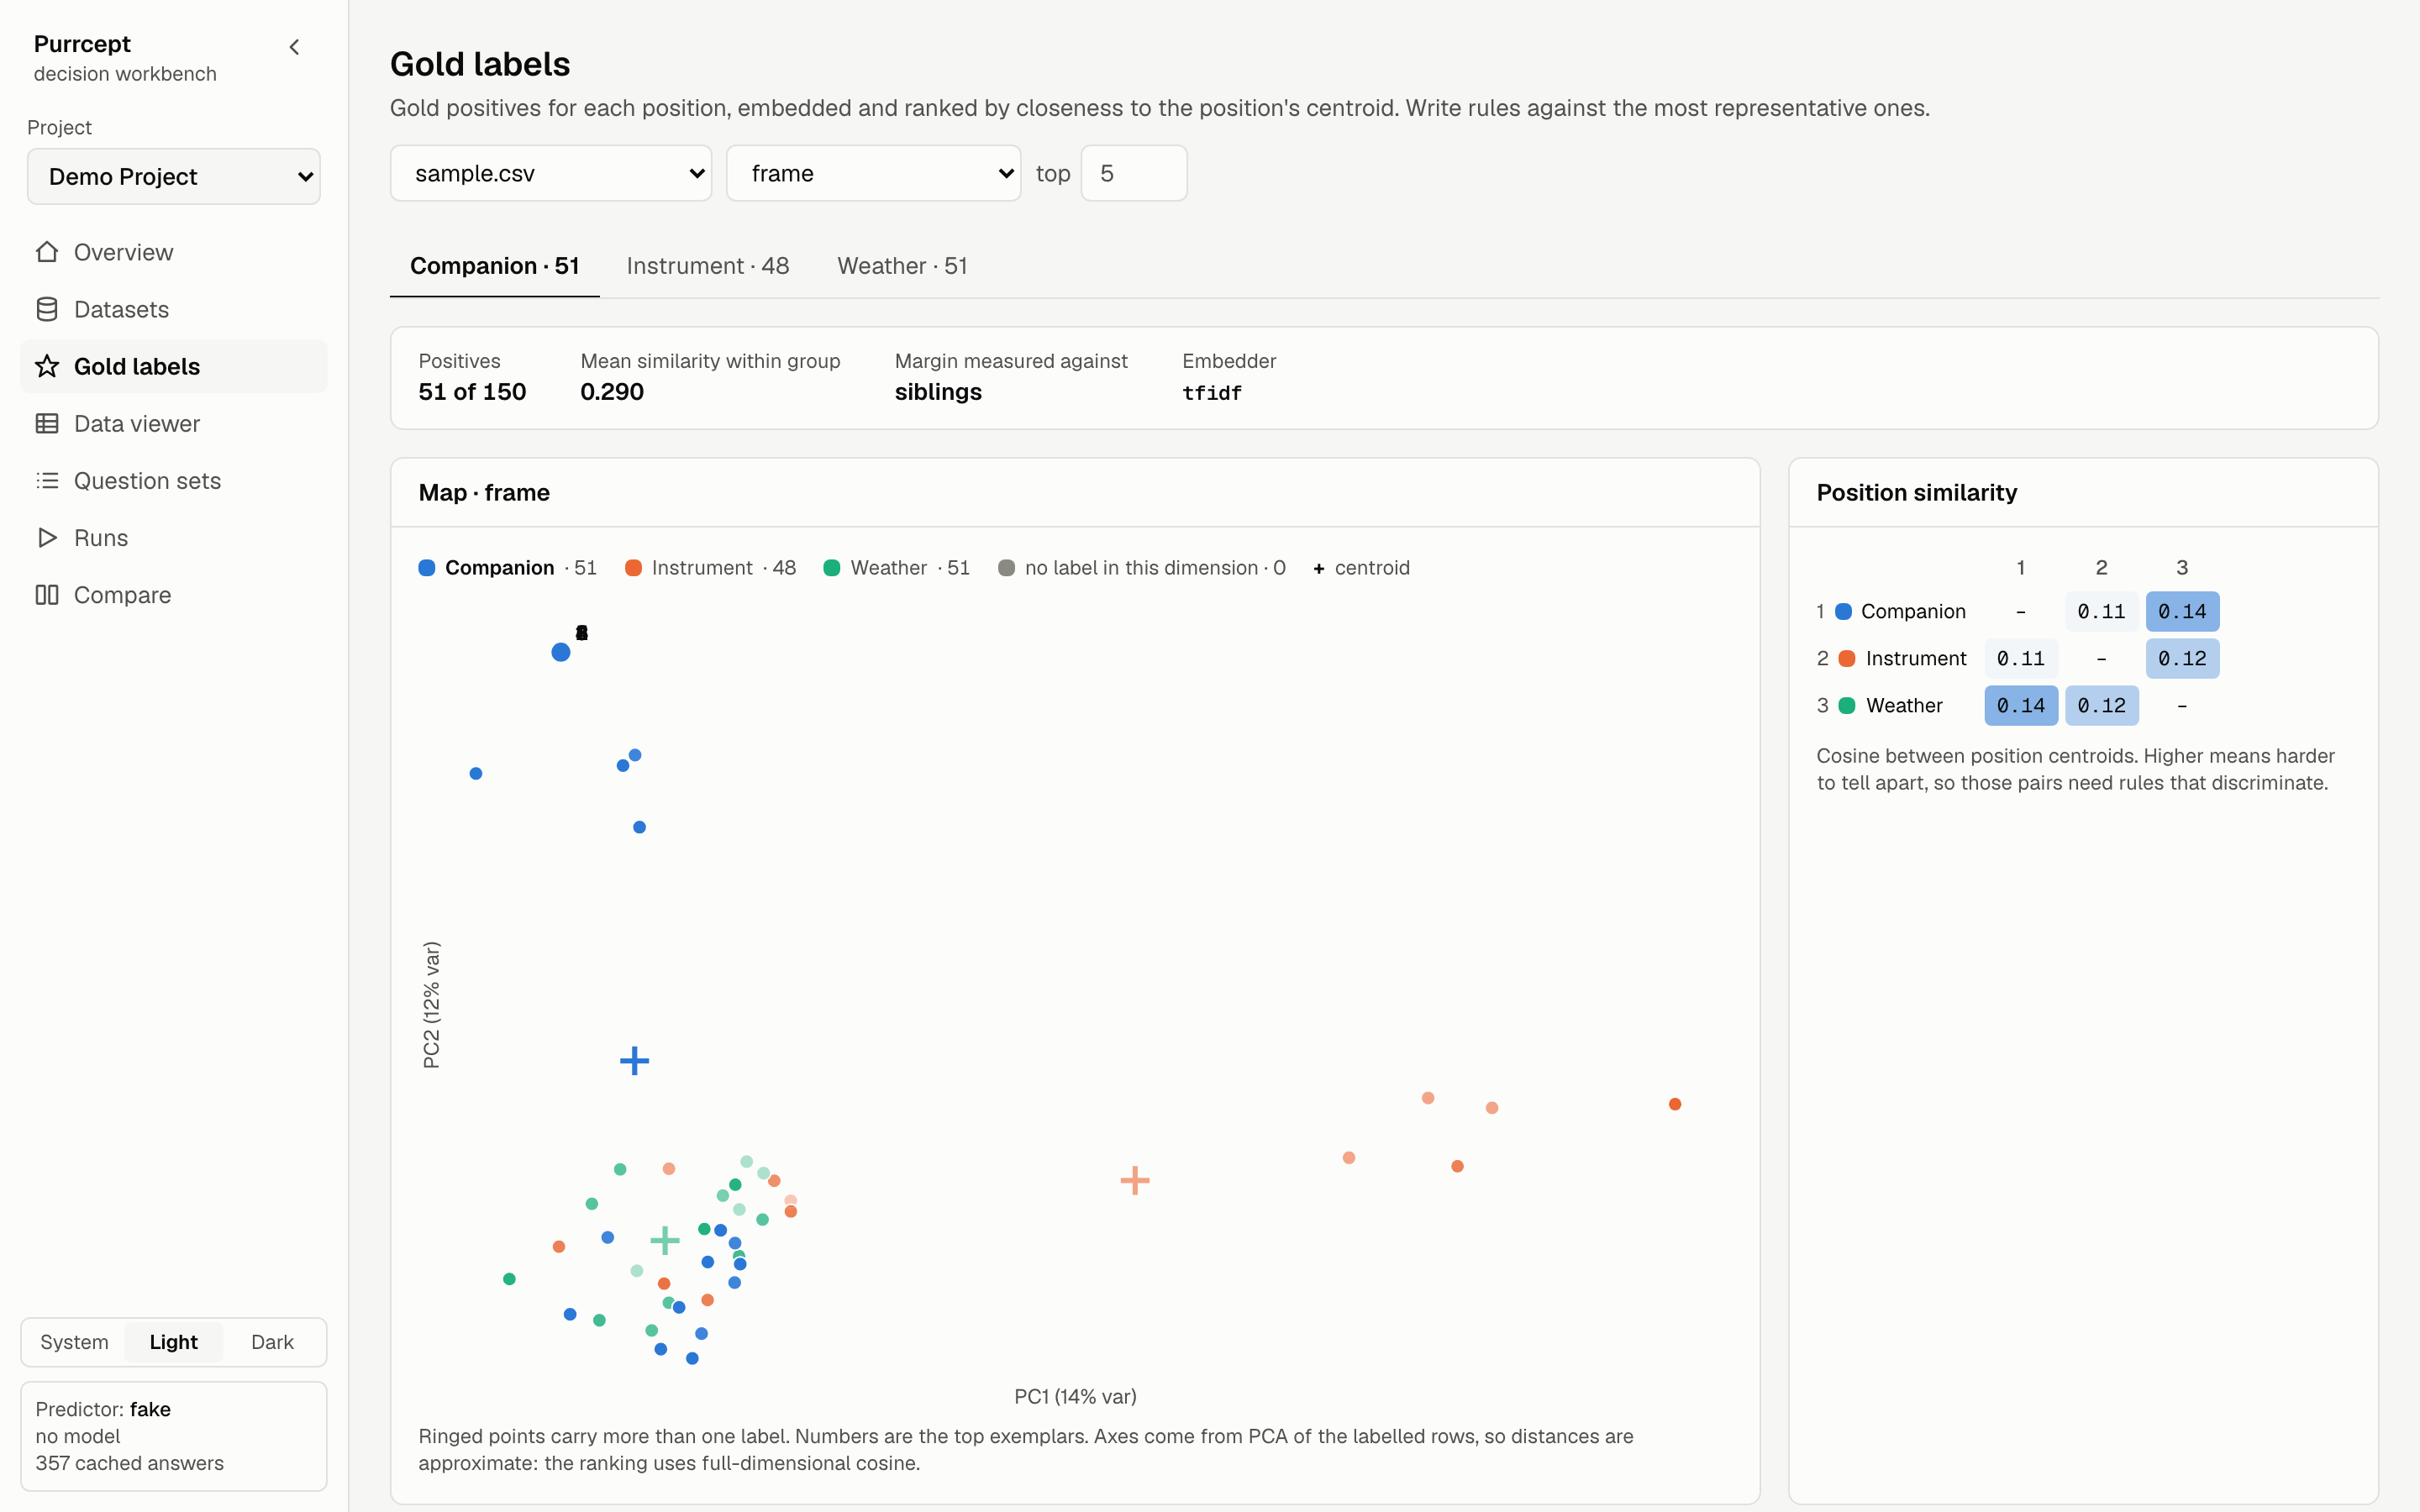
Task: Switch to the Instrument · 48 tab
Action: point(708,266)
